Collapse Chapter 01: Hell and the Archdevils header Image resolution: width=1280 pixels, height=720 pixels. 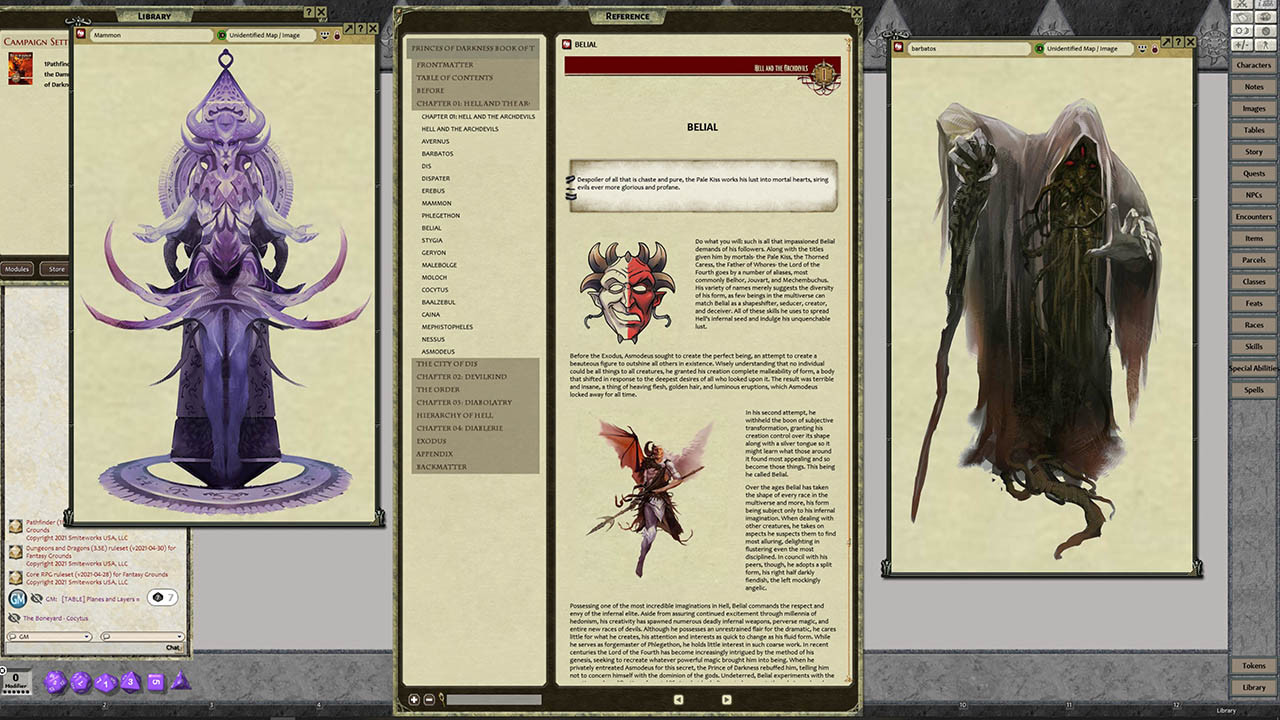(473, 103)
